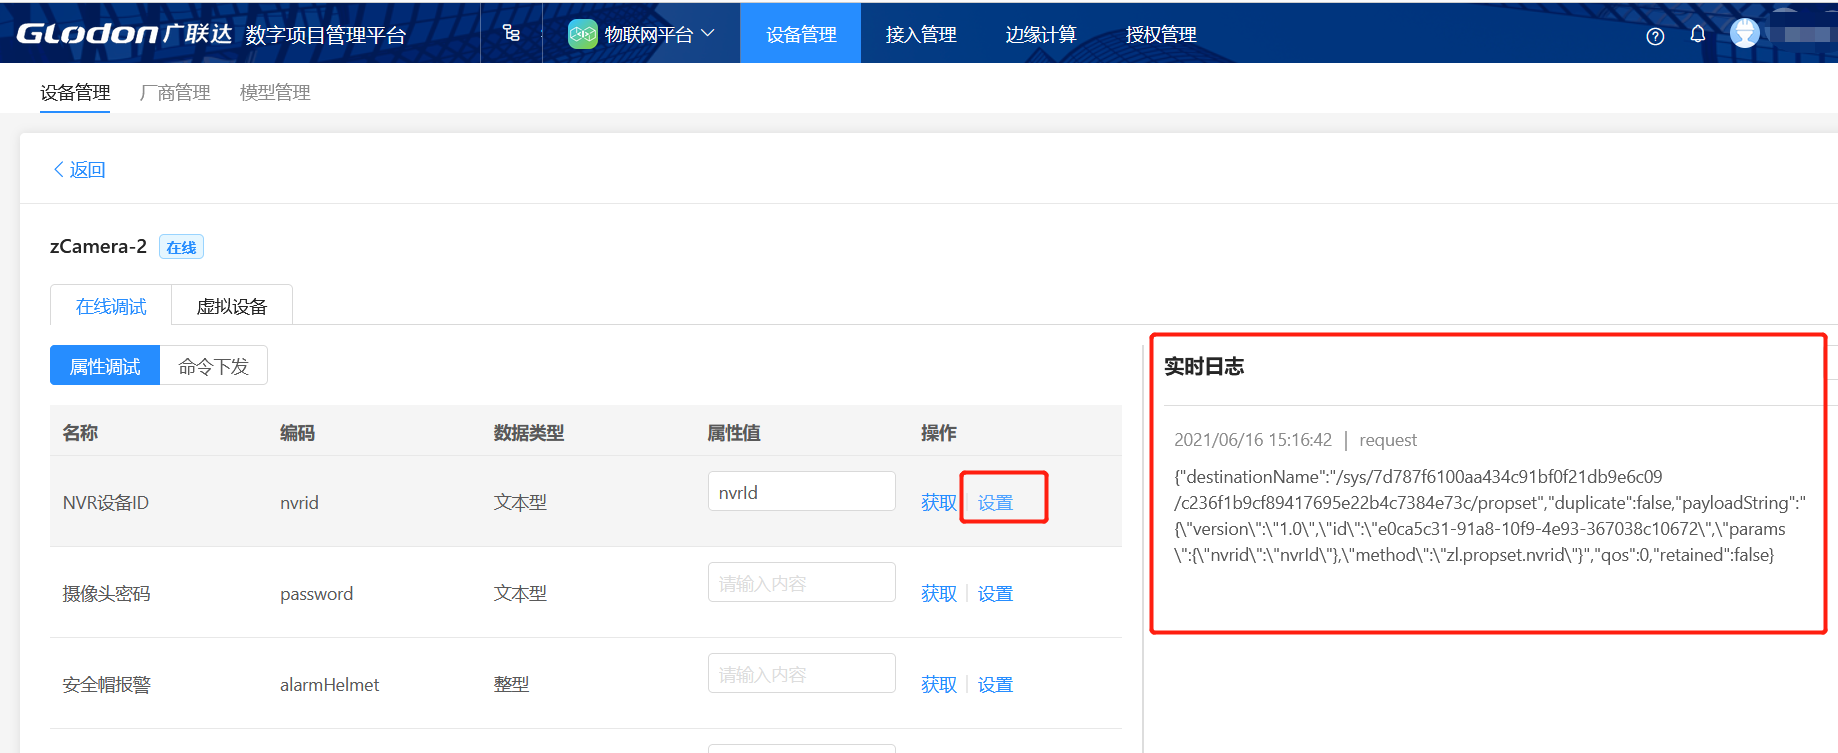This screenshot has width=1838, height=753.
Task: Click the IoT platform green icon
Action: (x=582, y=34)
